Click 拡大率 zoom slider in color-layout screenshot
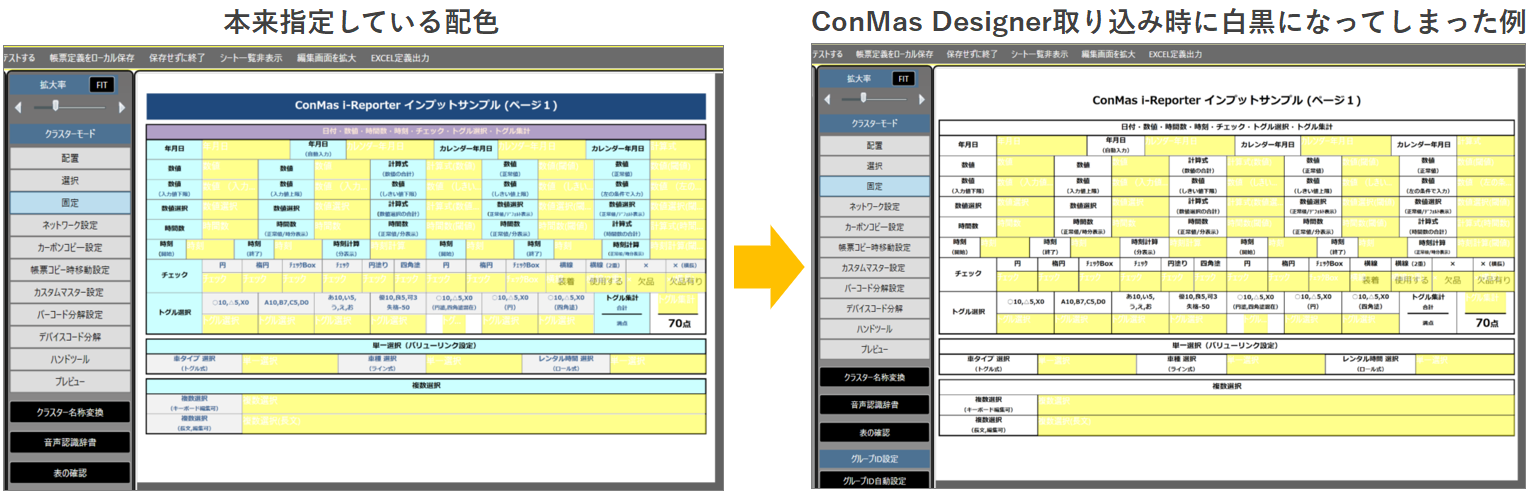The width and height of the screenshot is (1532, 497). coord(56,106)
